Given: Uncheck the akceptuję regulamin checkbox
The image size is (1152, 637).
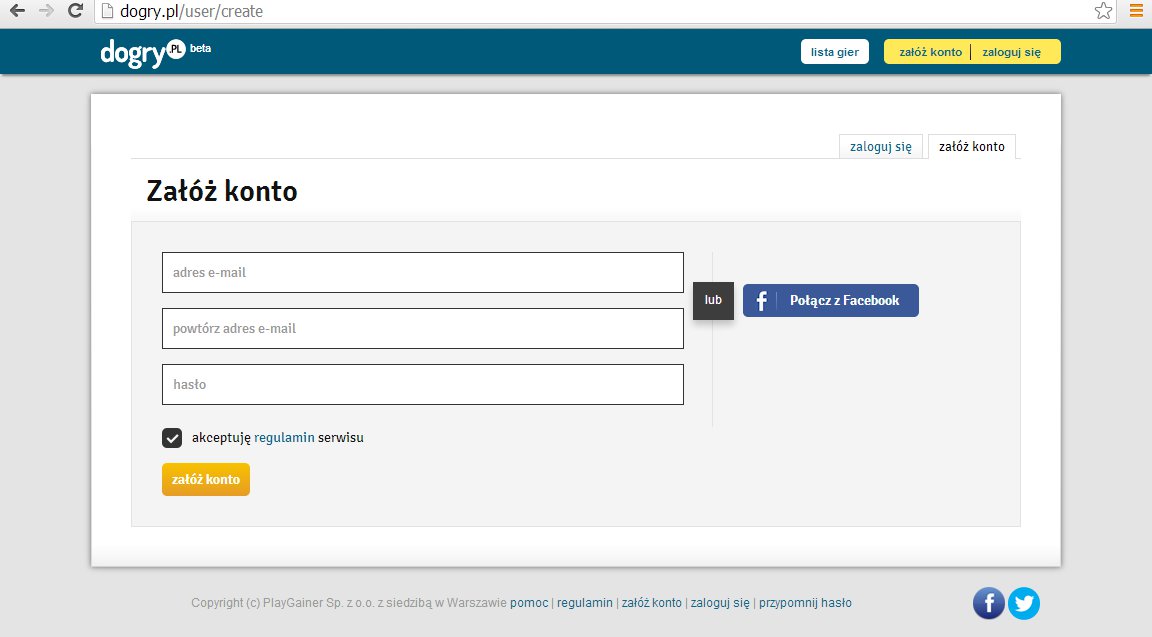Looking at the screenshot, I should click(172, 438).
